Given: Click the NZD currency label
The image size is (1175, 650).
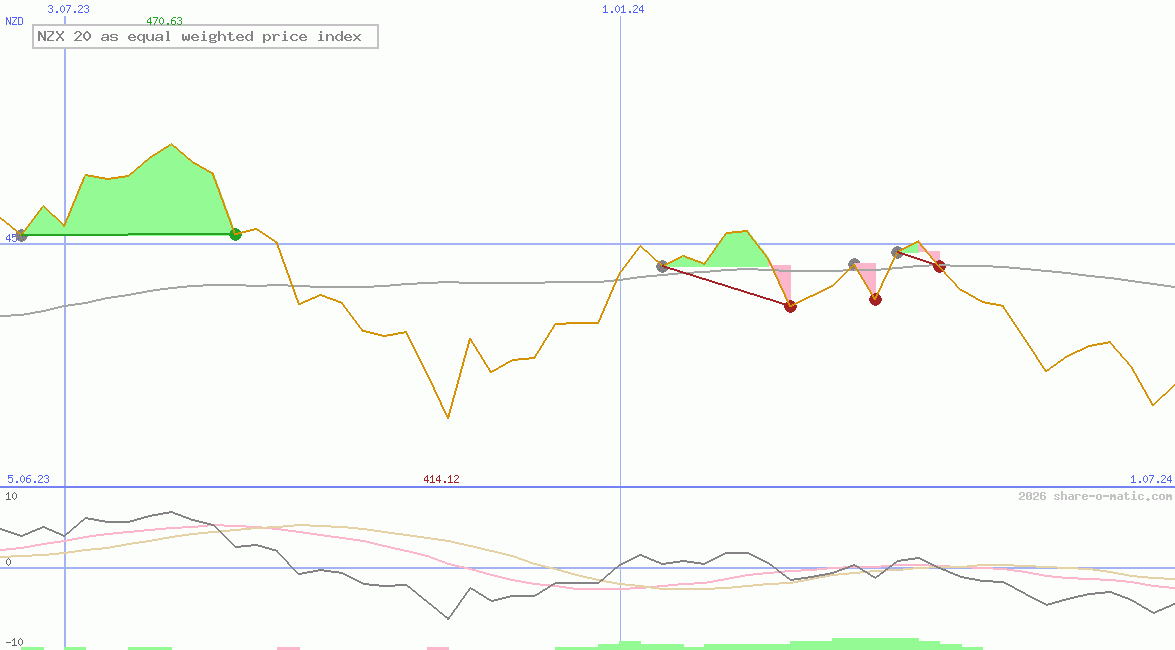Looking at the screenshot, I should pos(14,21).
